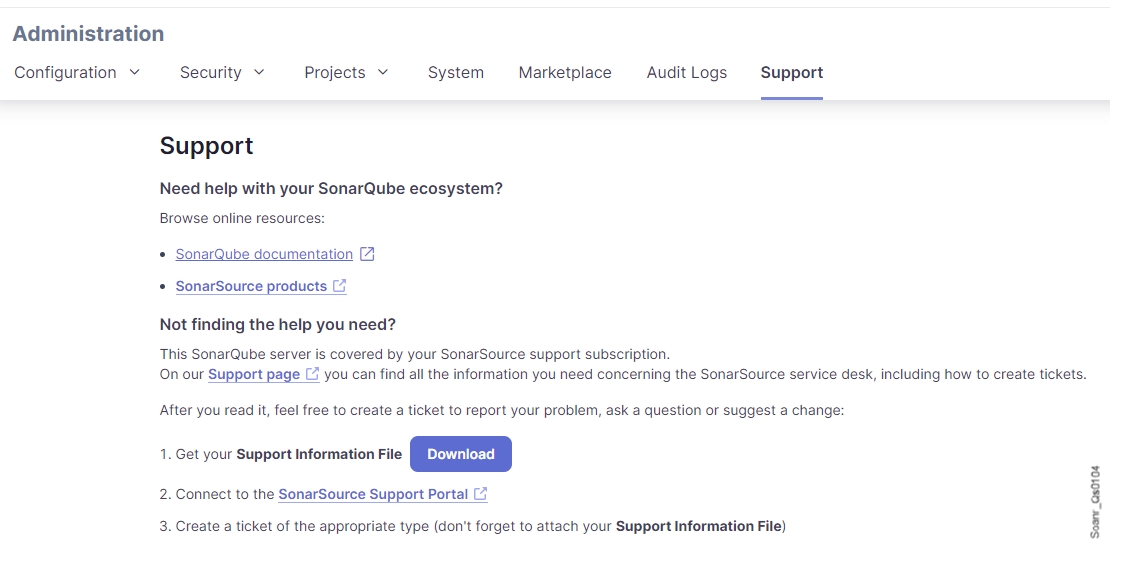Viewport: 1137px width, 562px height.
Task: Expand the Projects dropdown chevron
Action: (x=383, y=72)
